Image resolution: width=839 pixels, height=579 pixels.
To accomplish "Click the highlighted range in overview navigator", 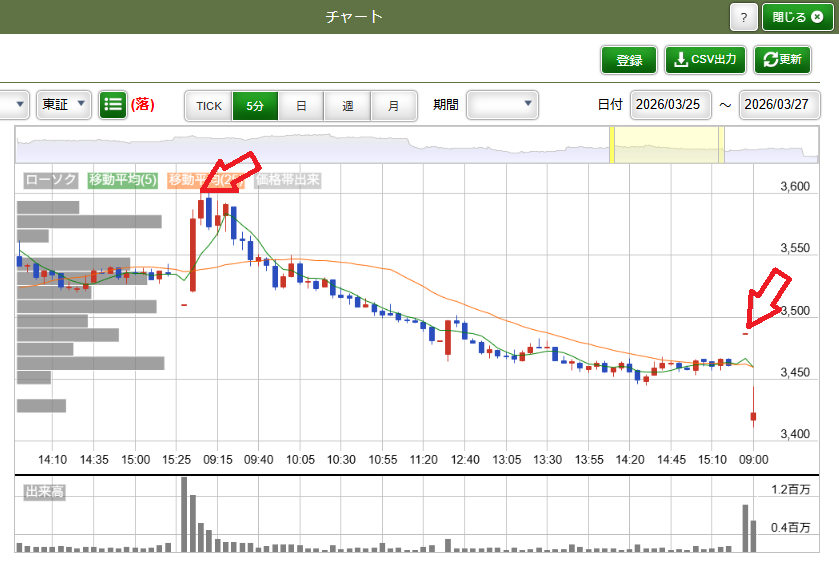I will pyautogui.click(x=666, y=145).
